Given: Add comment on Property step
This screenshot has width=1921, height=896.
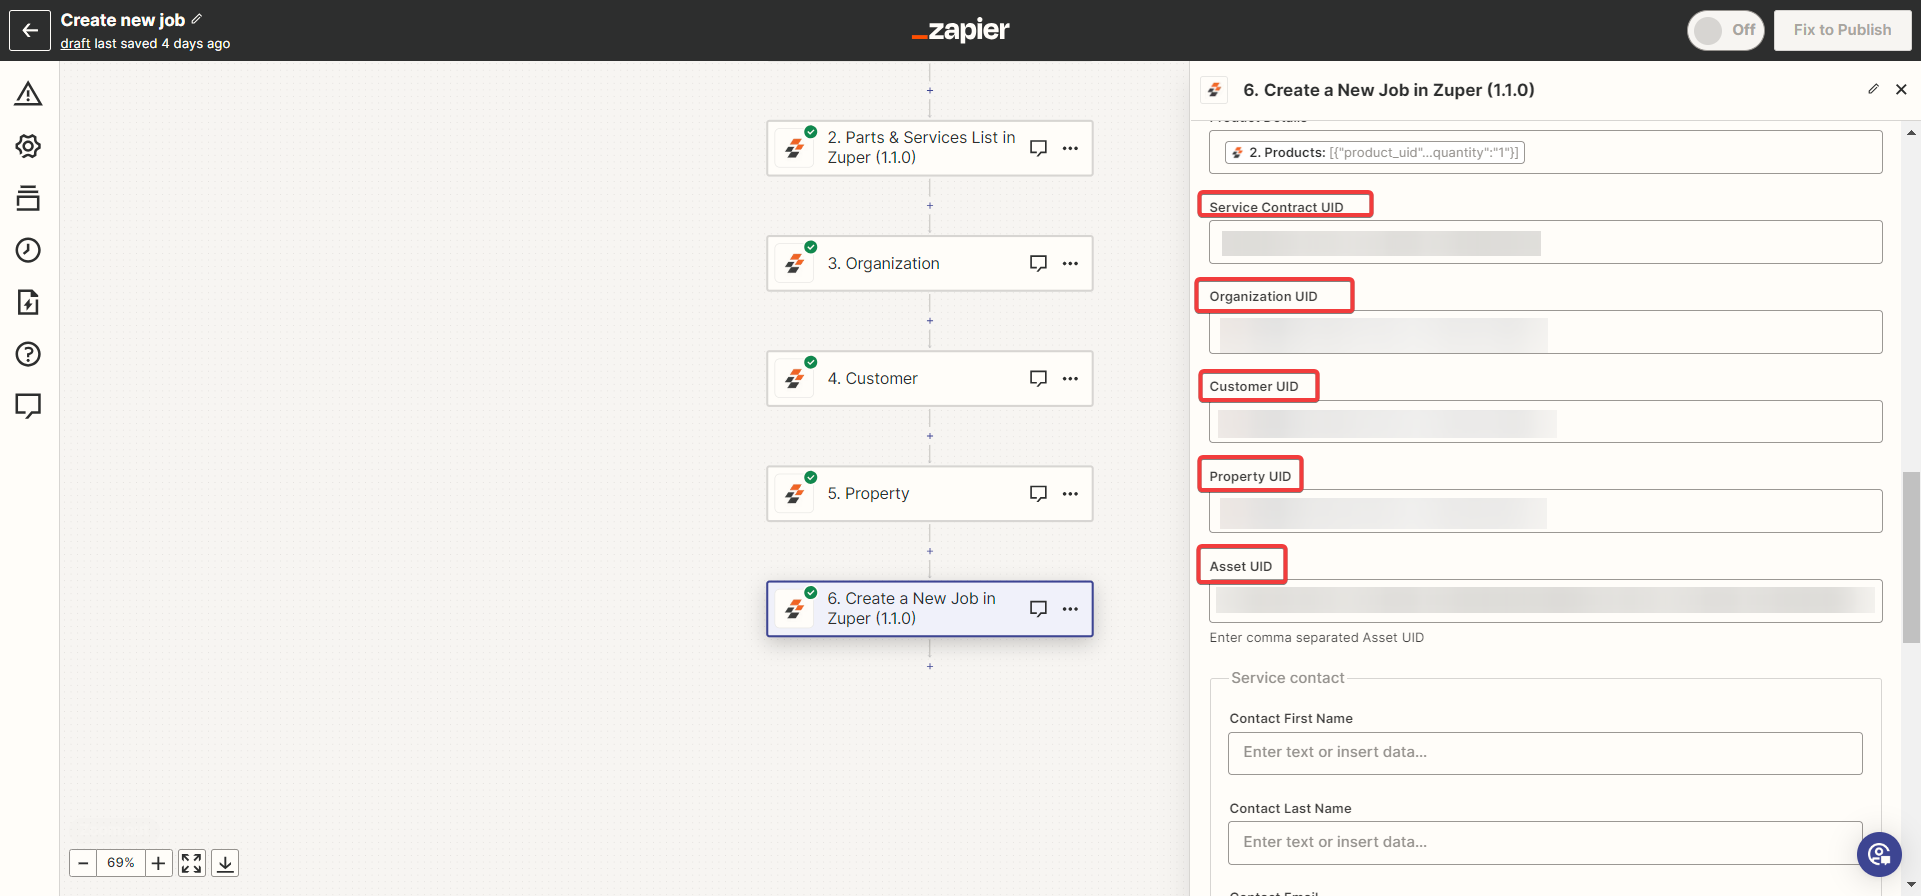Looking at the screenshot, I should coord(1039,493).
